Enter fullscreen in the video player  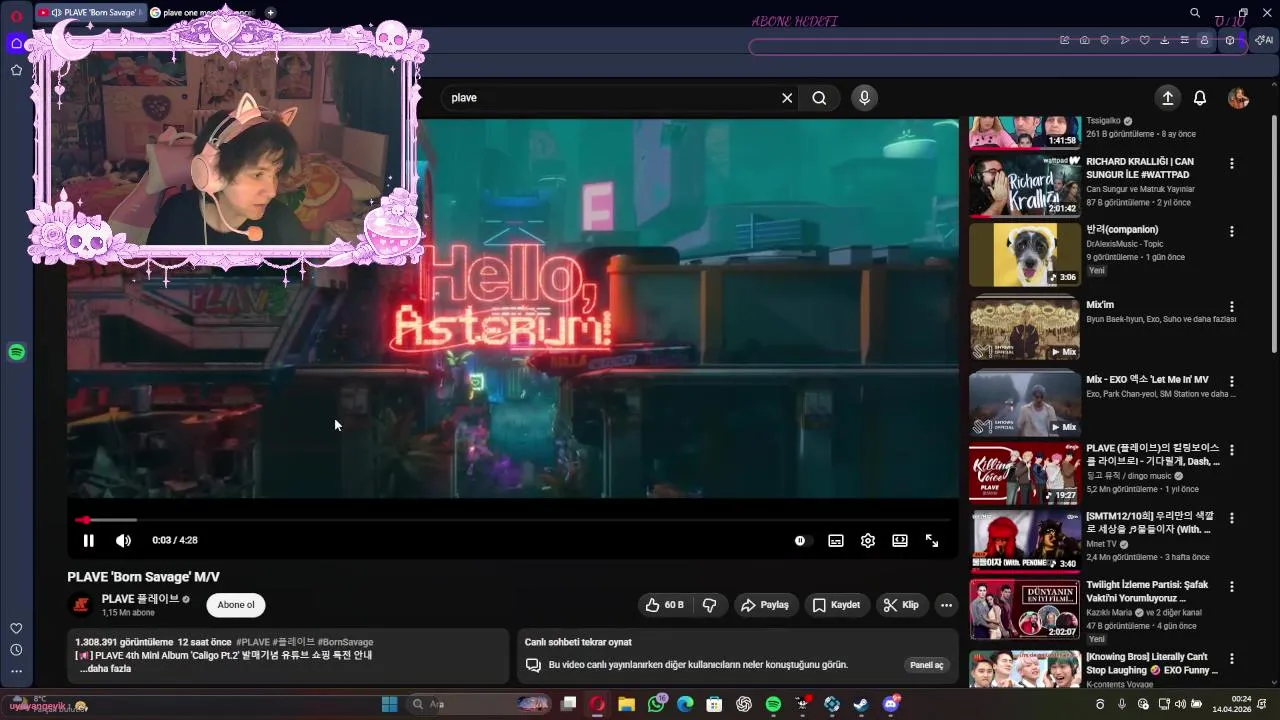click(932, 540)
